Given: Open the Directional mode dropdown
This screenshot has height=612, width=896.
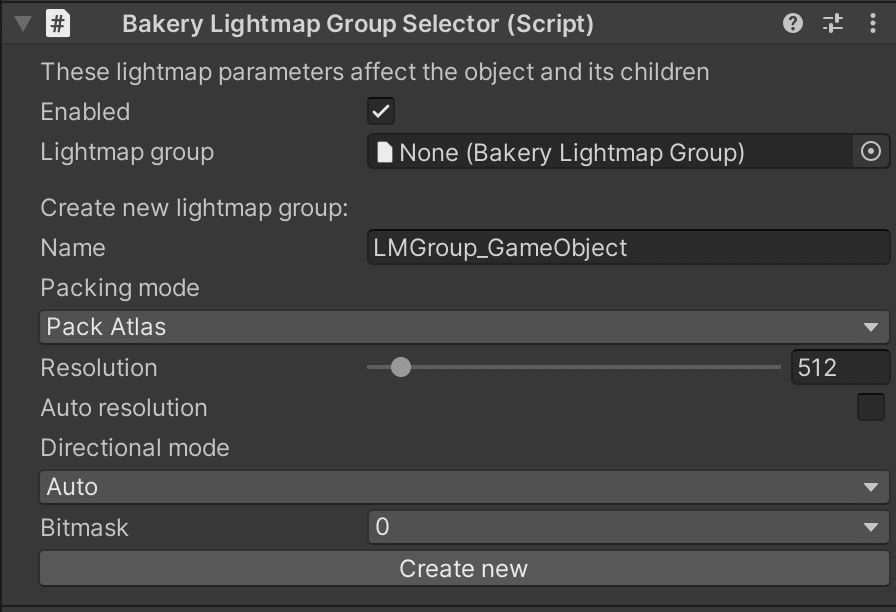Looking at the screenshot, I should [x=462, y=487].
